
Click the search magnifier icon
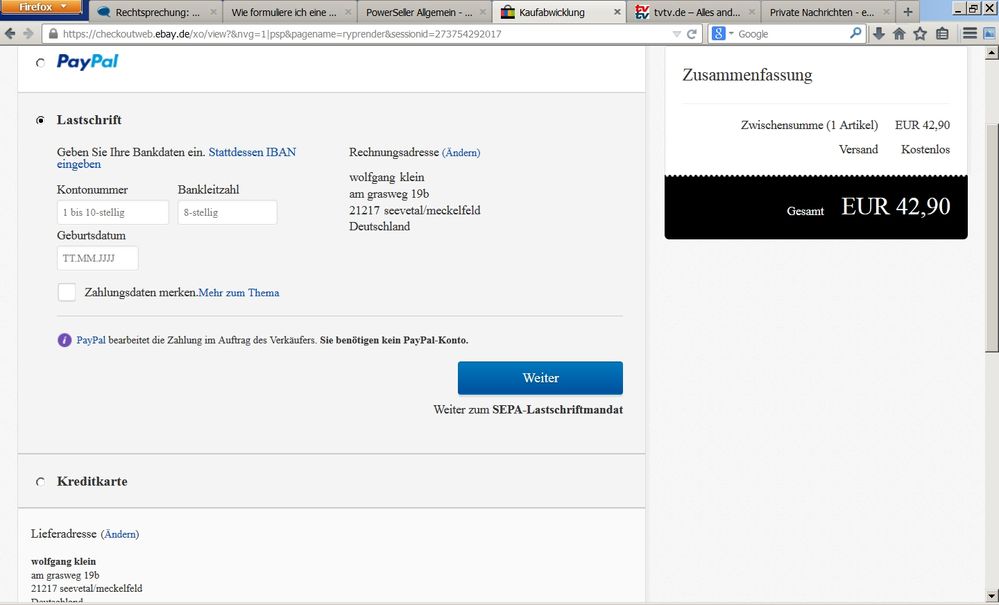(x=856, y=33)
